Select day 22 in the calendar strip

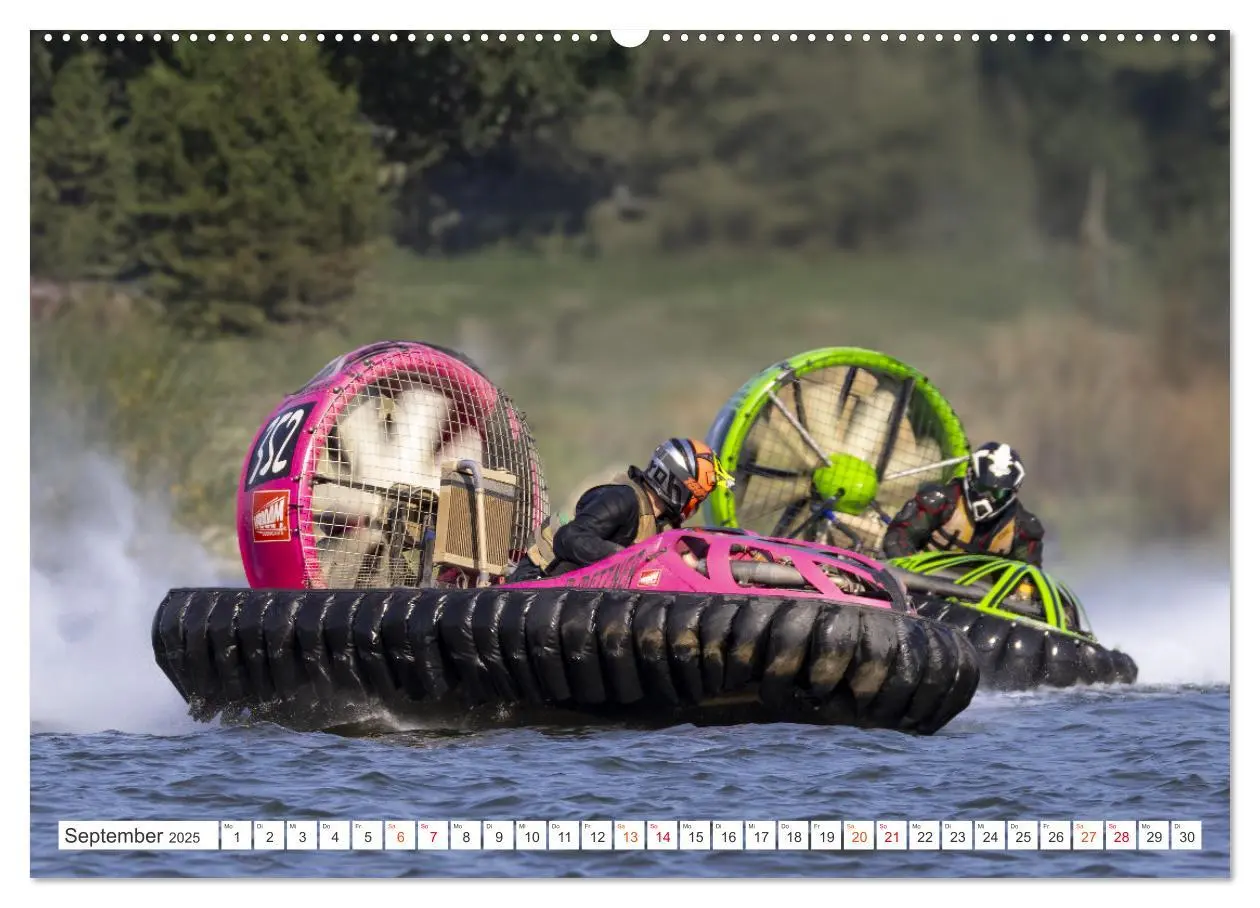pyautogui.click(x=925, y=836)
